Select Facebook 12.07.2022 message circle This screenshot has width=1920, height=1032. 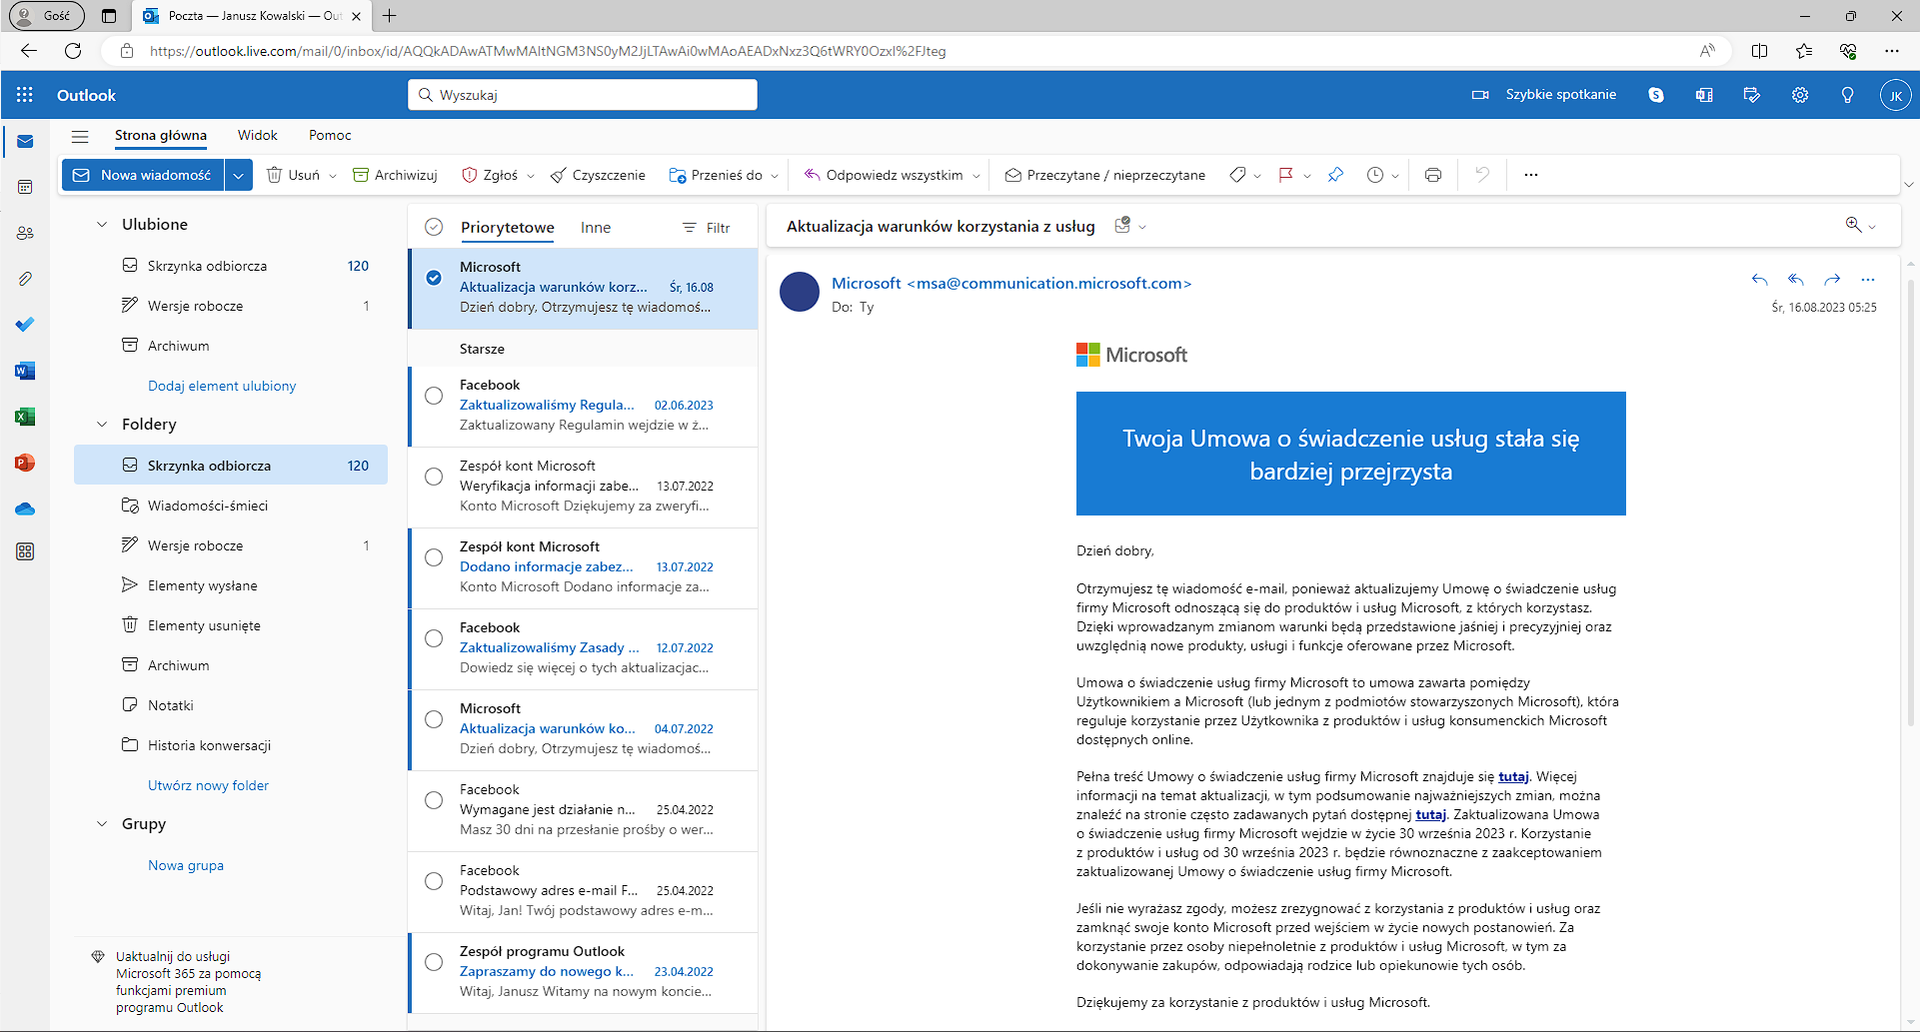pyautogui.click(x=434, y=639)
